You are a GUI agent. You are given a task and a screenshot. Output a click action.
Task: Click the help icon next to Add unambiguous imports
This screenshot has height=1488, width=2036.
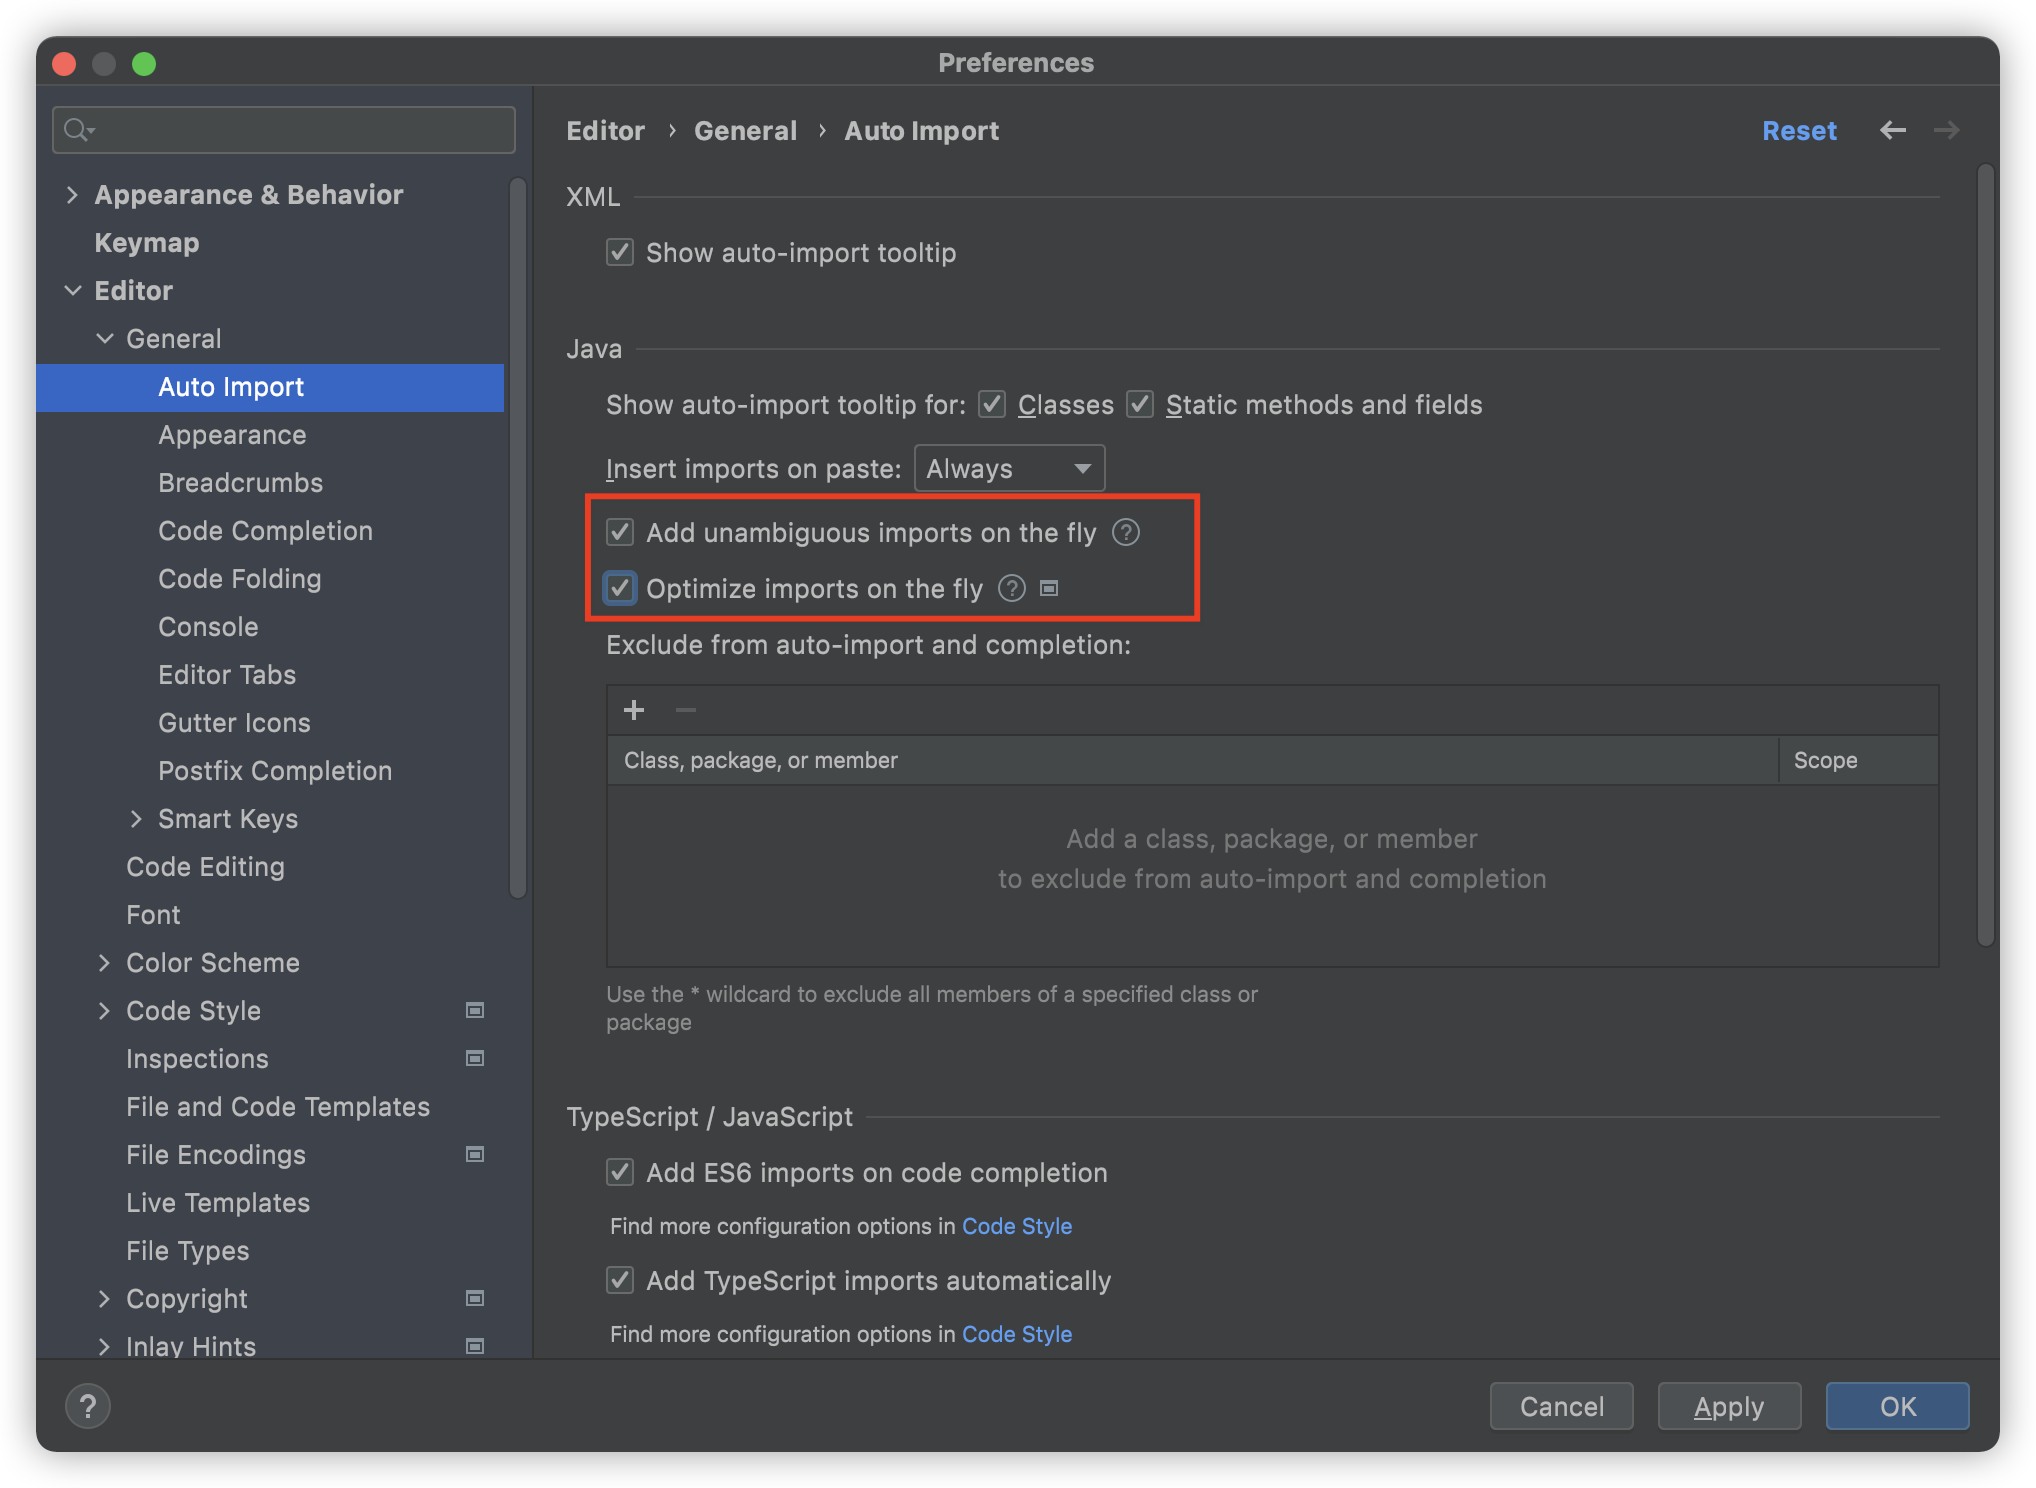tap(1126, 533)
